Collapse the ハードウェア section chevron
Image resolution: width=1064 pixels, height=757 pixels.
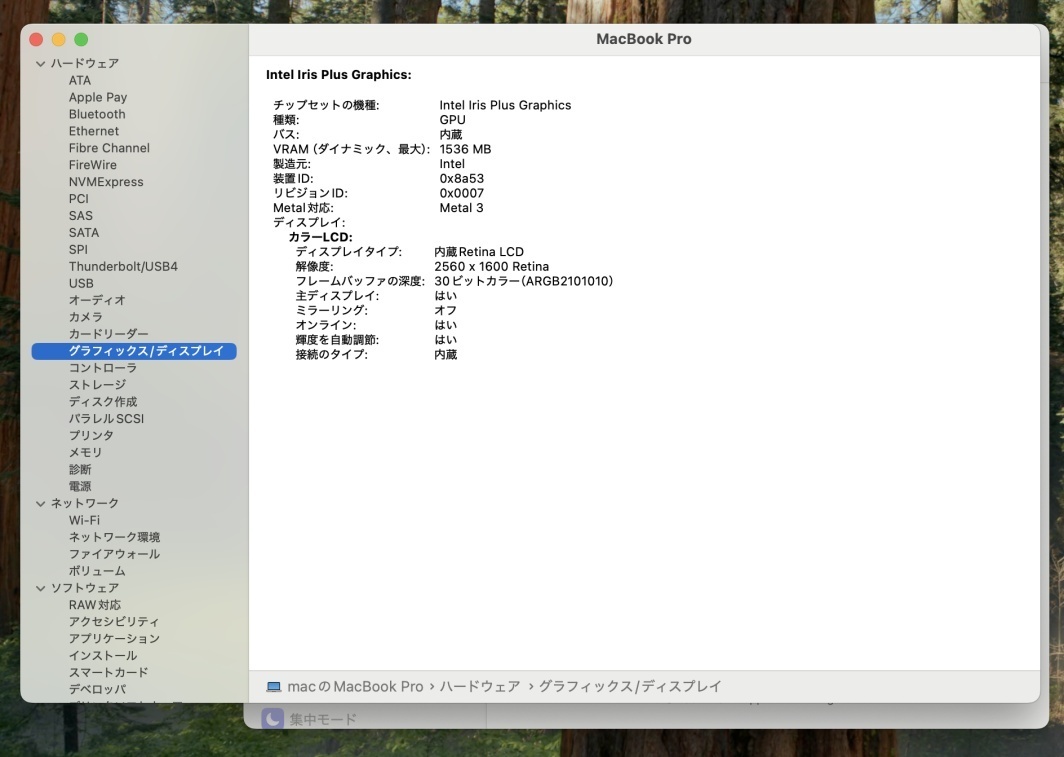(40, 64)
